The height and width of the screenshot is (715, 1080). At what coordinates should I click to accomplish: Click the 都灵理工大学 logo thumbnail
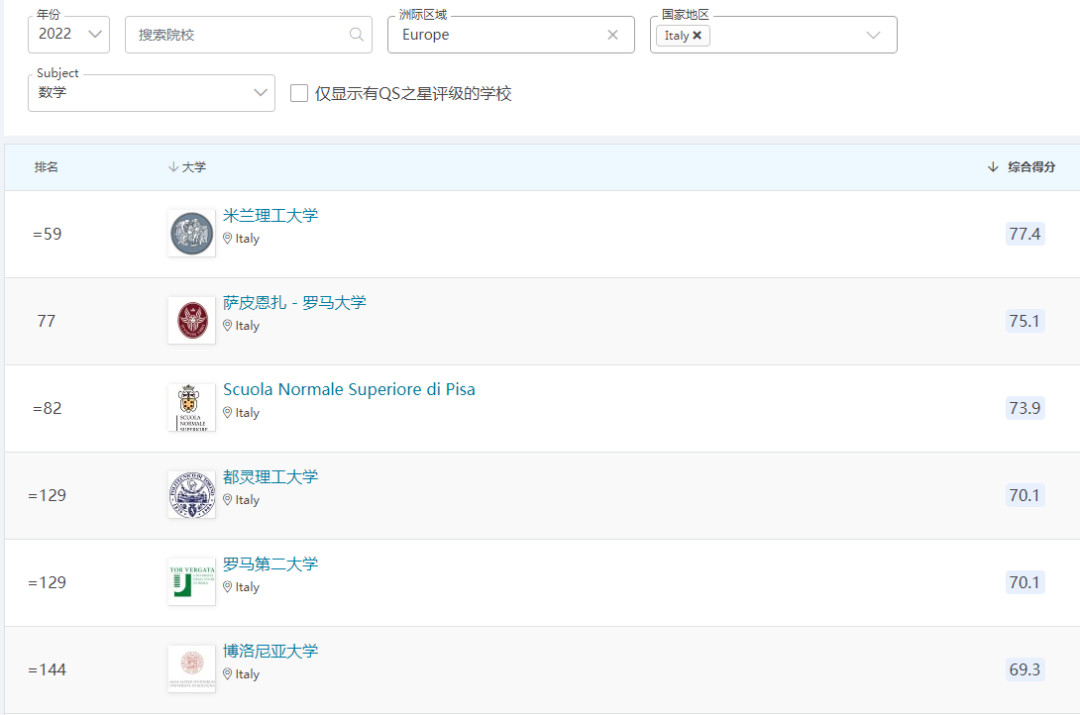pos(191,495)
